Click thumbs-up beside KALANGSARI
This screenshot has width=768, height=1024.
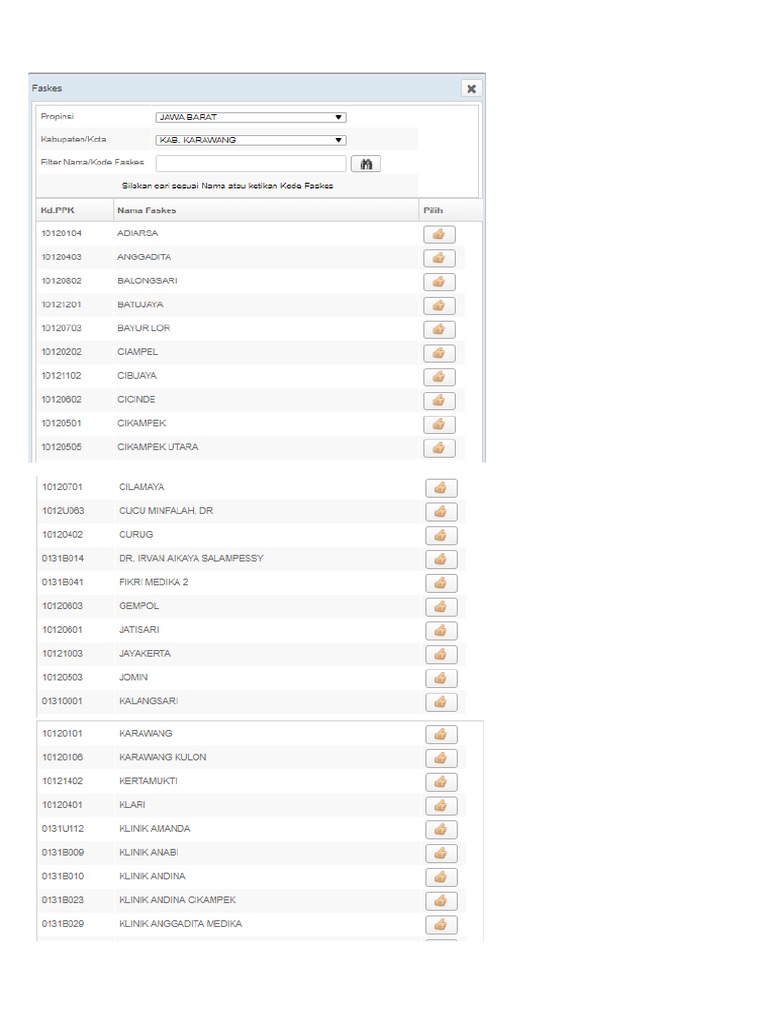[x=441, y=702]
